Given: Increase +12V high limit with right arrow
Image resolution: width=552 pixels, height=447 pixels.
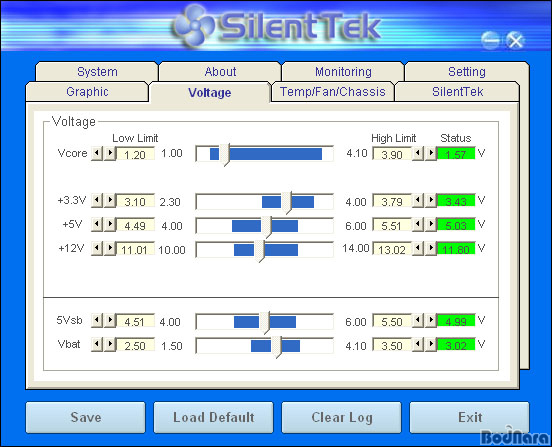Looking at the screenshot, I should pos(431,248).
